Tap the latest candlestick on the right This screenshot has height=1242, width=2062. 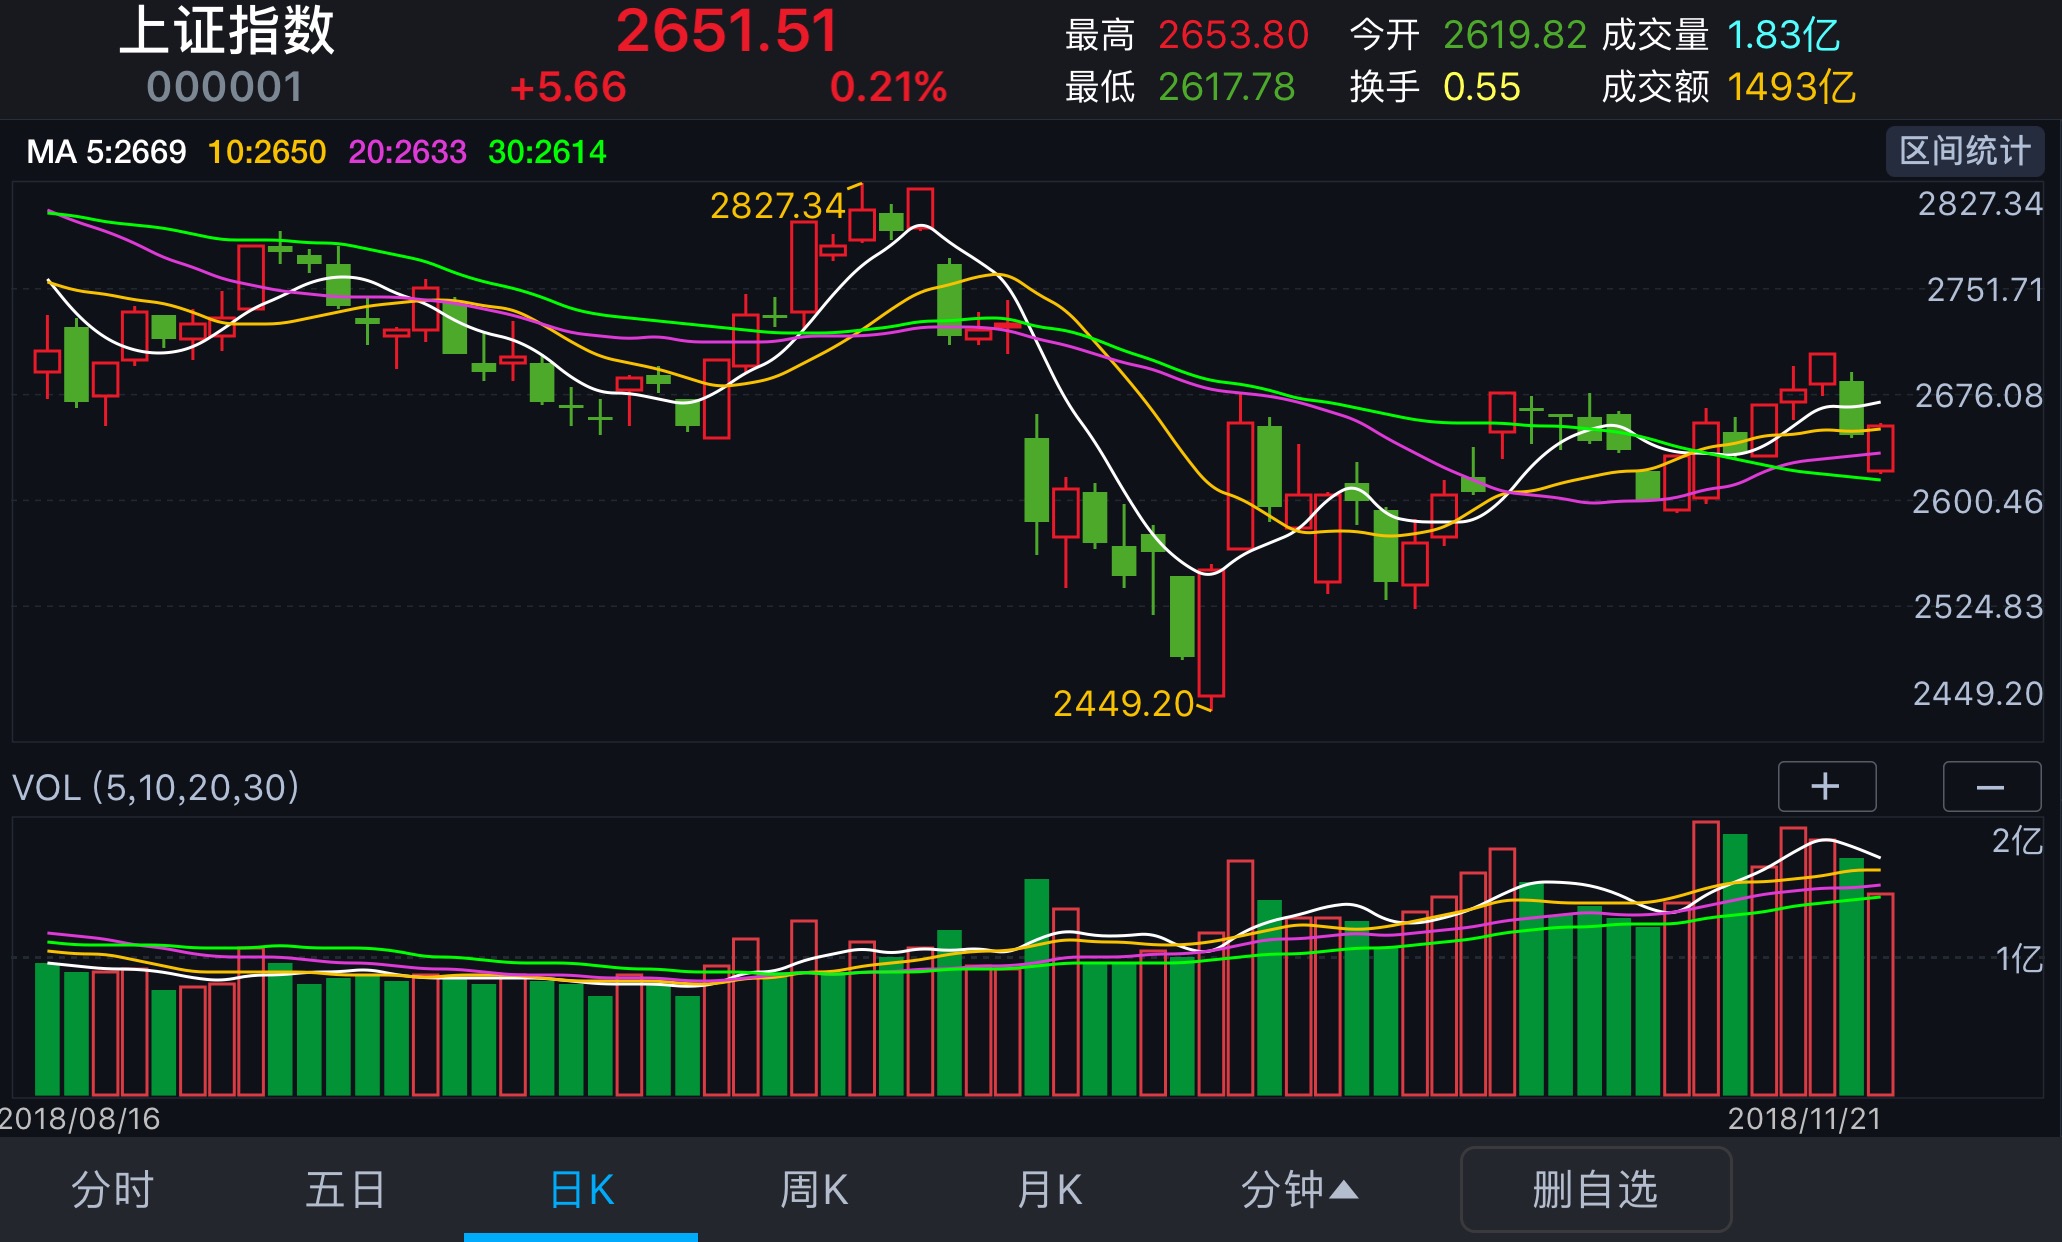pos(1880,448)
